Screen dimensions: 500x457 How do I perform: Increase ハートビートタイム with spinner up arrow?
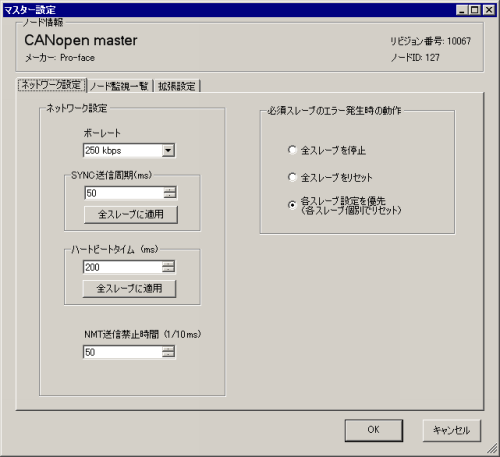click(169, 264)
